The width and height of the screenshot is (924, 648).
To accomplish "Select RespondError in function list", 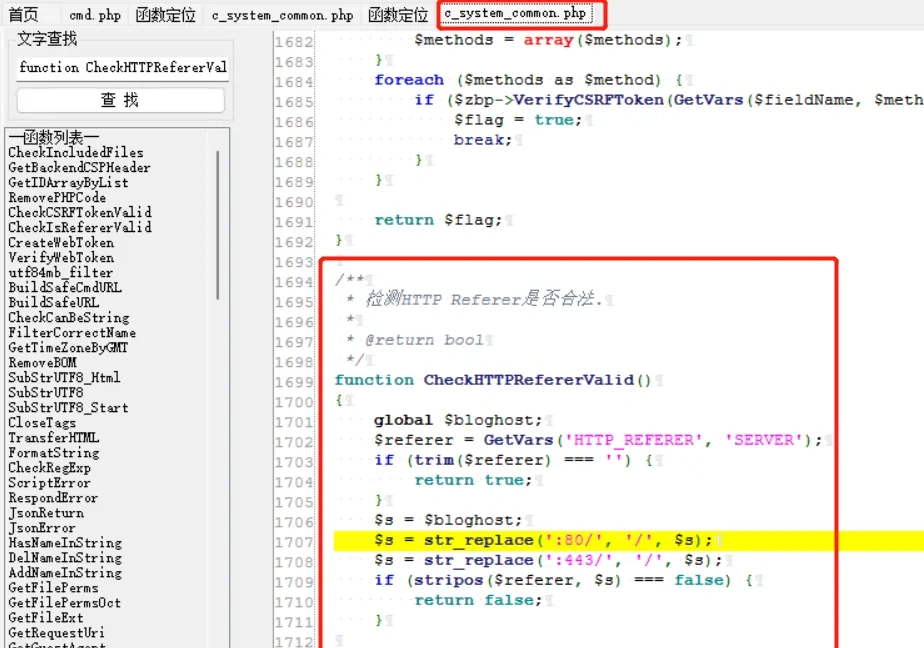I will pyautogui.click(x=53, y=497).
